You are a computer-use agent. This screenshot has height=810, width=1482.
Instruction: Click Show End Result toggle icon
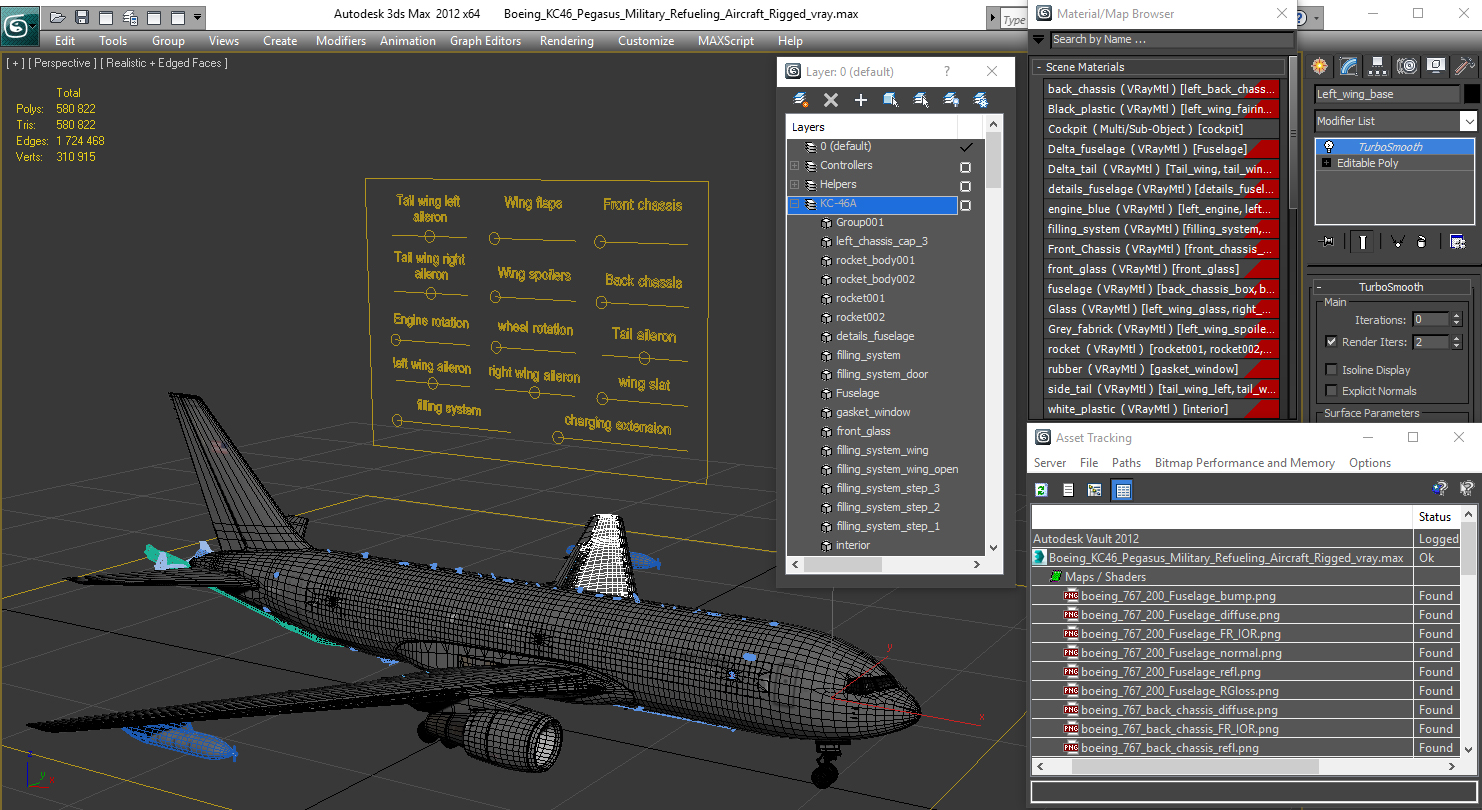[x=1363, y=241]
